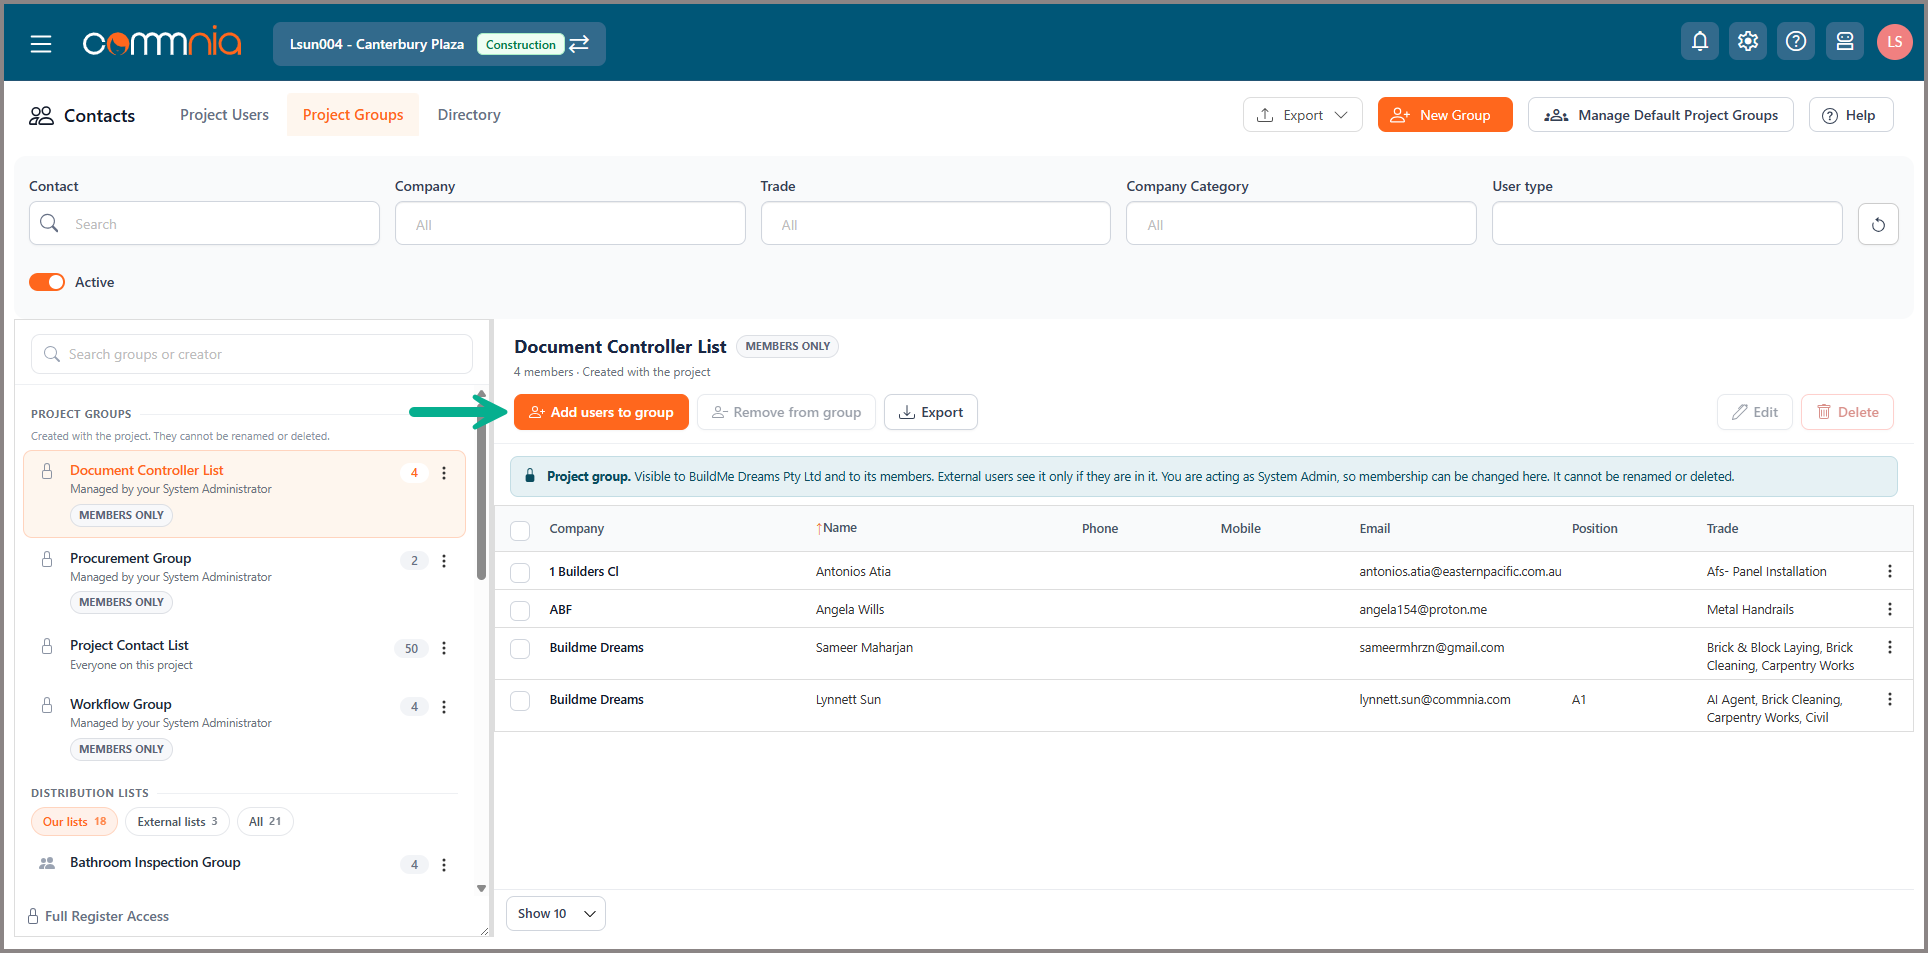Select External lists 3 filter
1928x953 pixels.
point(177,822)
